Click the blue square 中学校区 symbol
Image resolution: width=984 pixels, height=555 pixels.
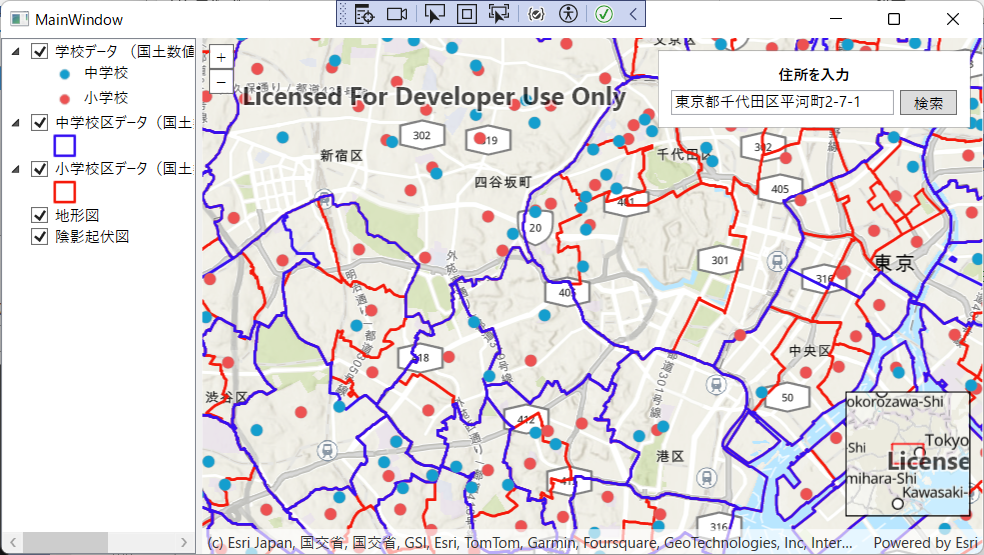pyautogui.click(x=65, y=146)
